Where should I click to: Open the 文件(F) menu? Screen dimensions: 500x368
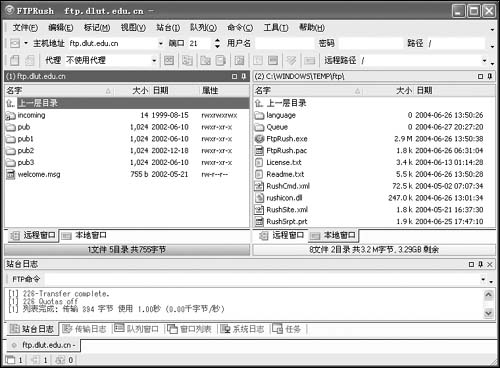point(25,28)
